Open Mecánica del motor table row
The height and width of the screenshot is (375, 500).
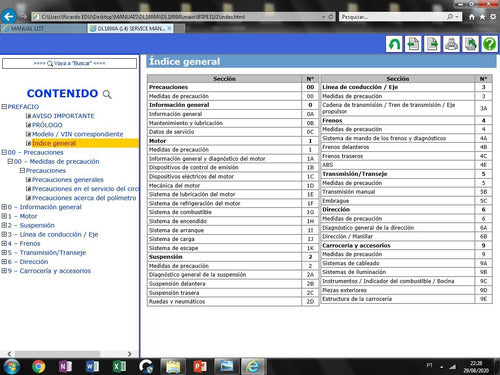click(x=233, y=186)
